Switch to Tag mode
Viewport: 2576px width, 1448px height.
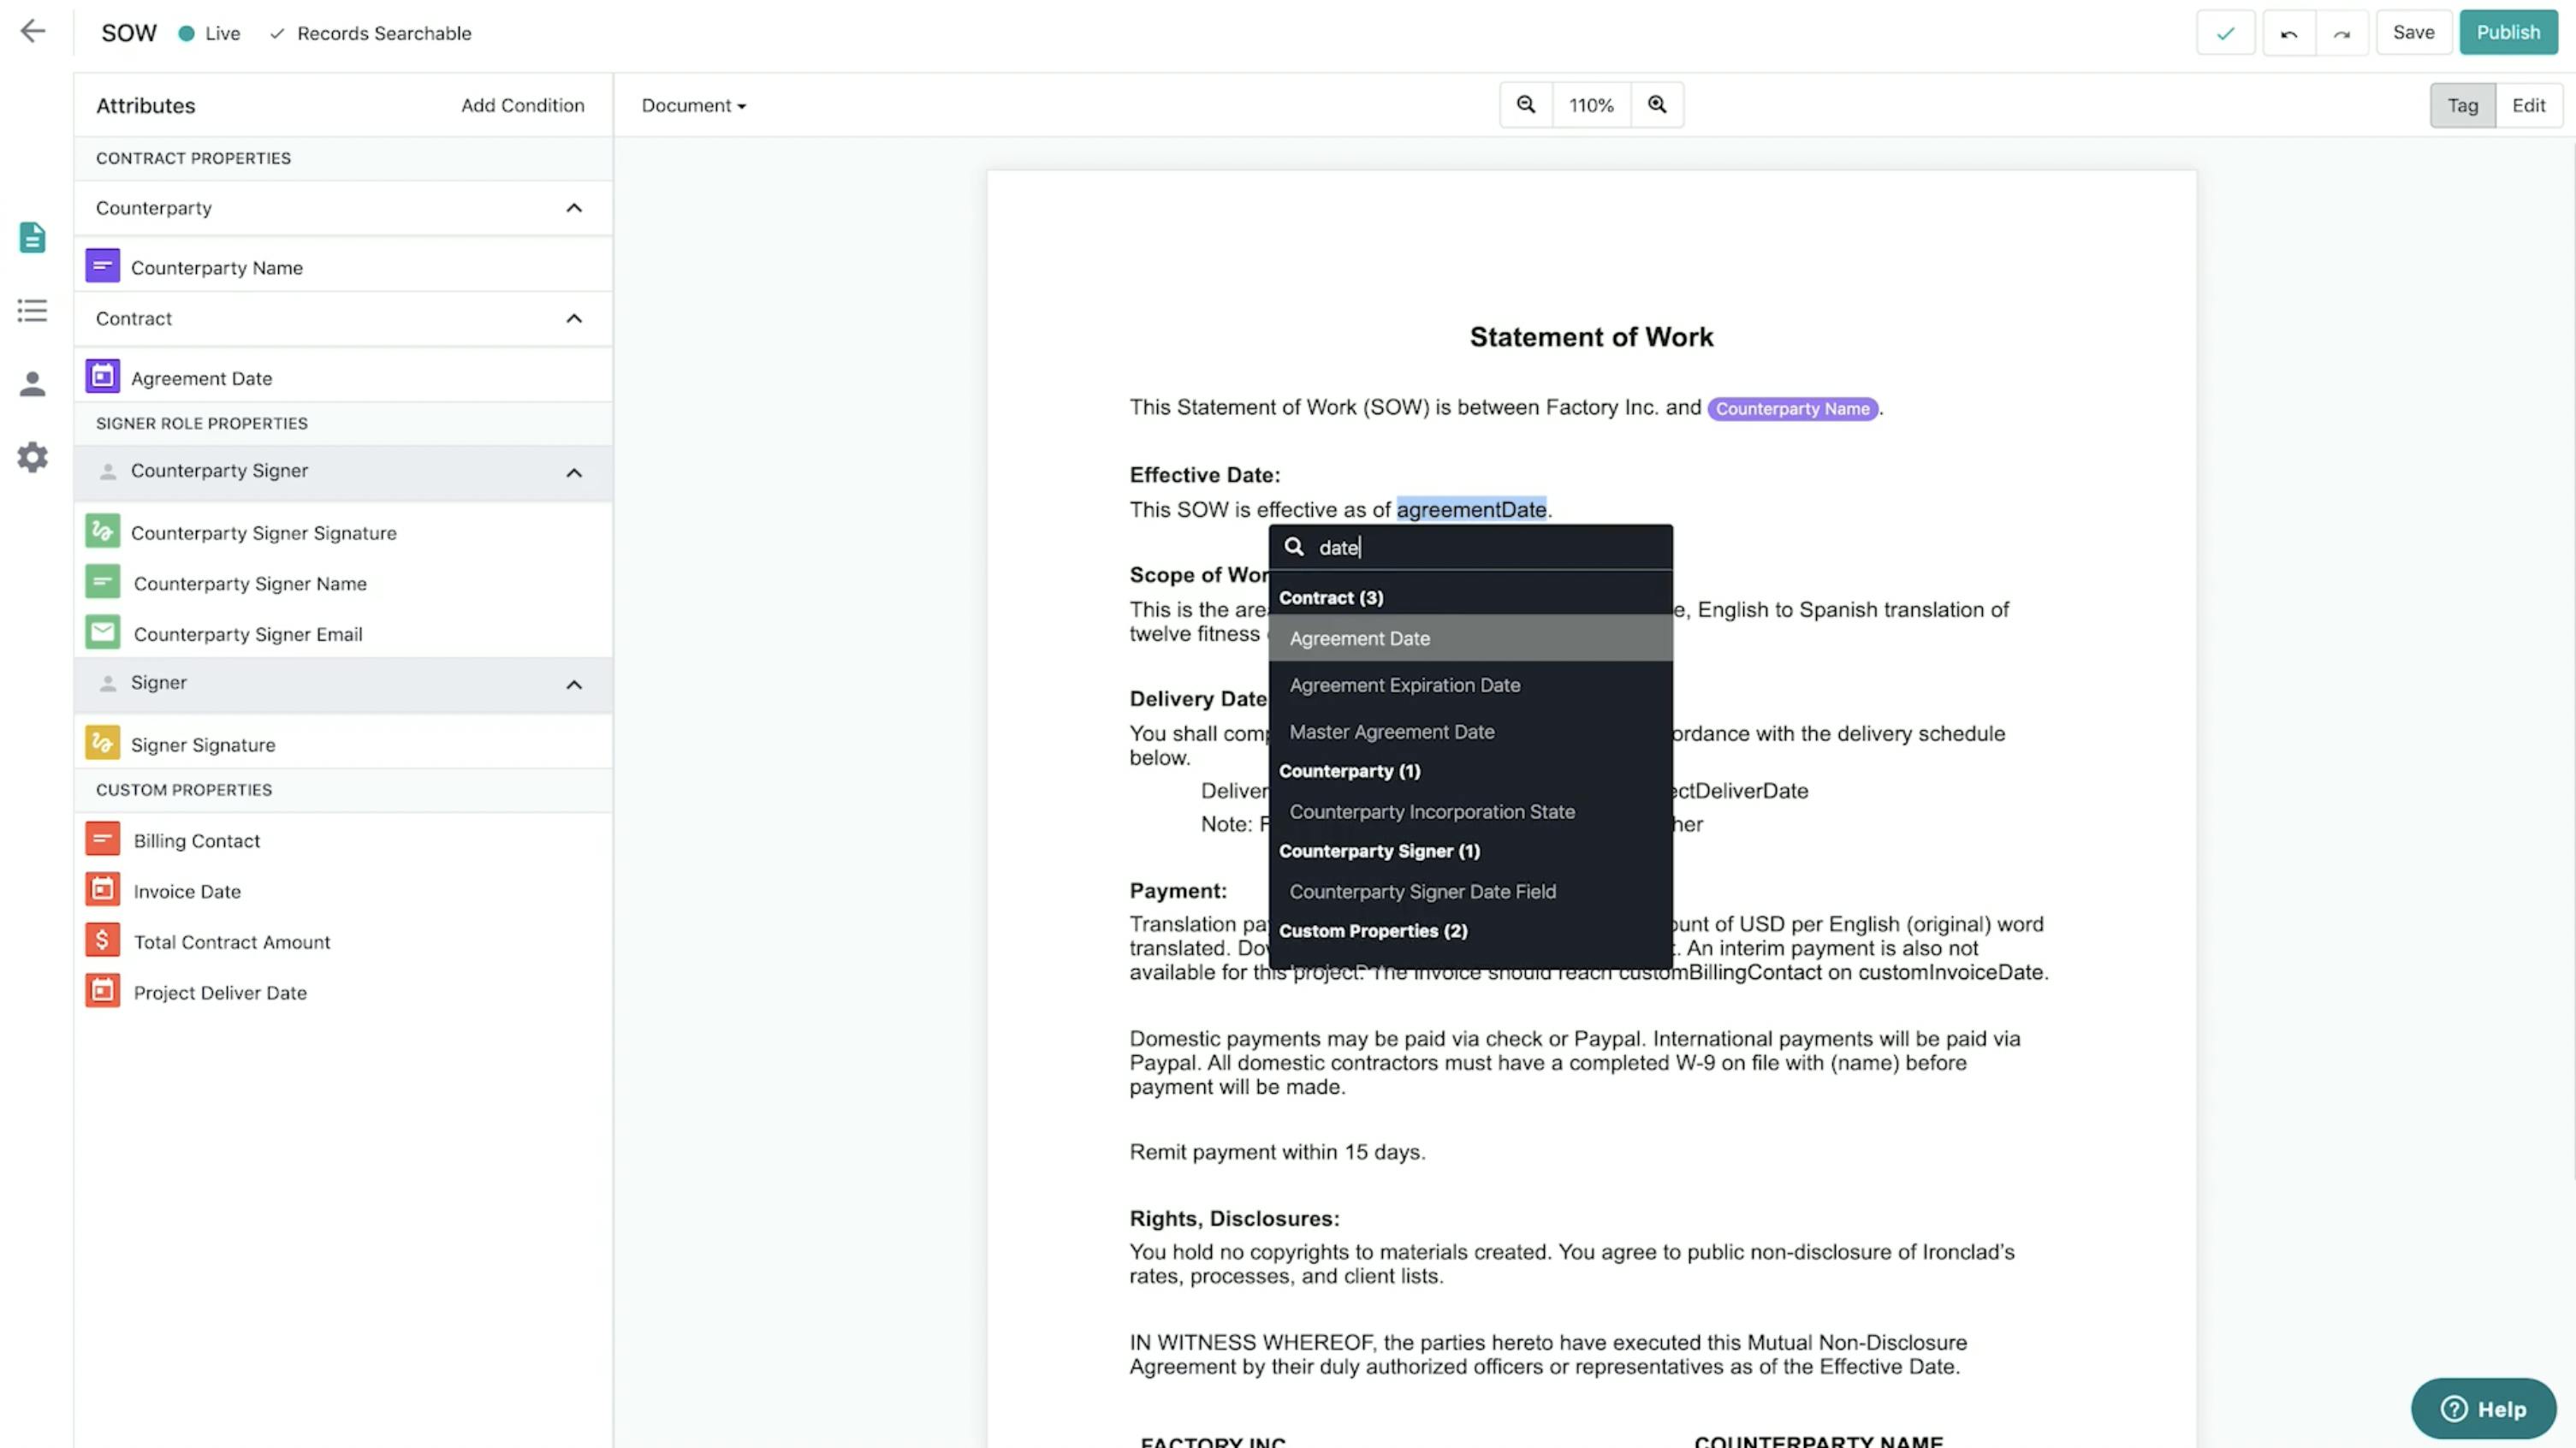coord(2462,105)
